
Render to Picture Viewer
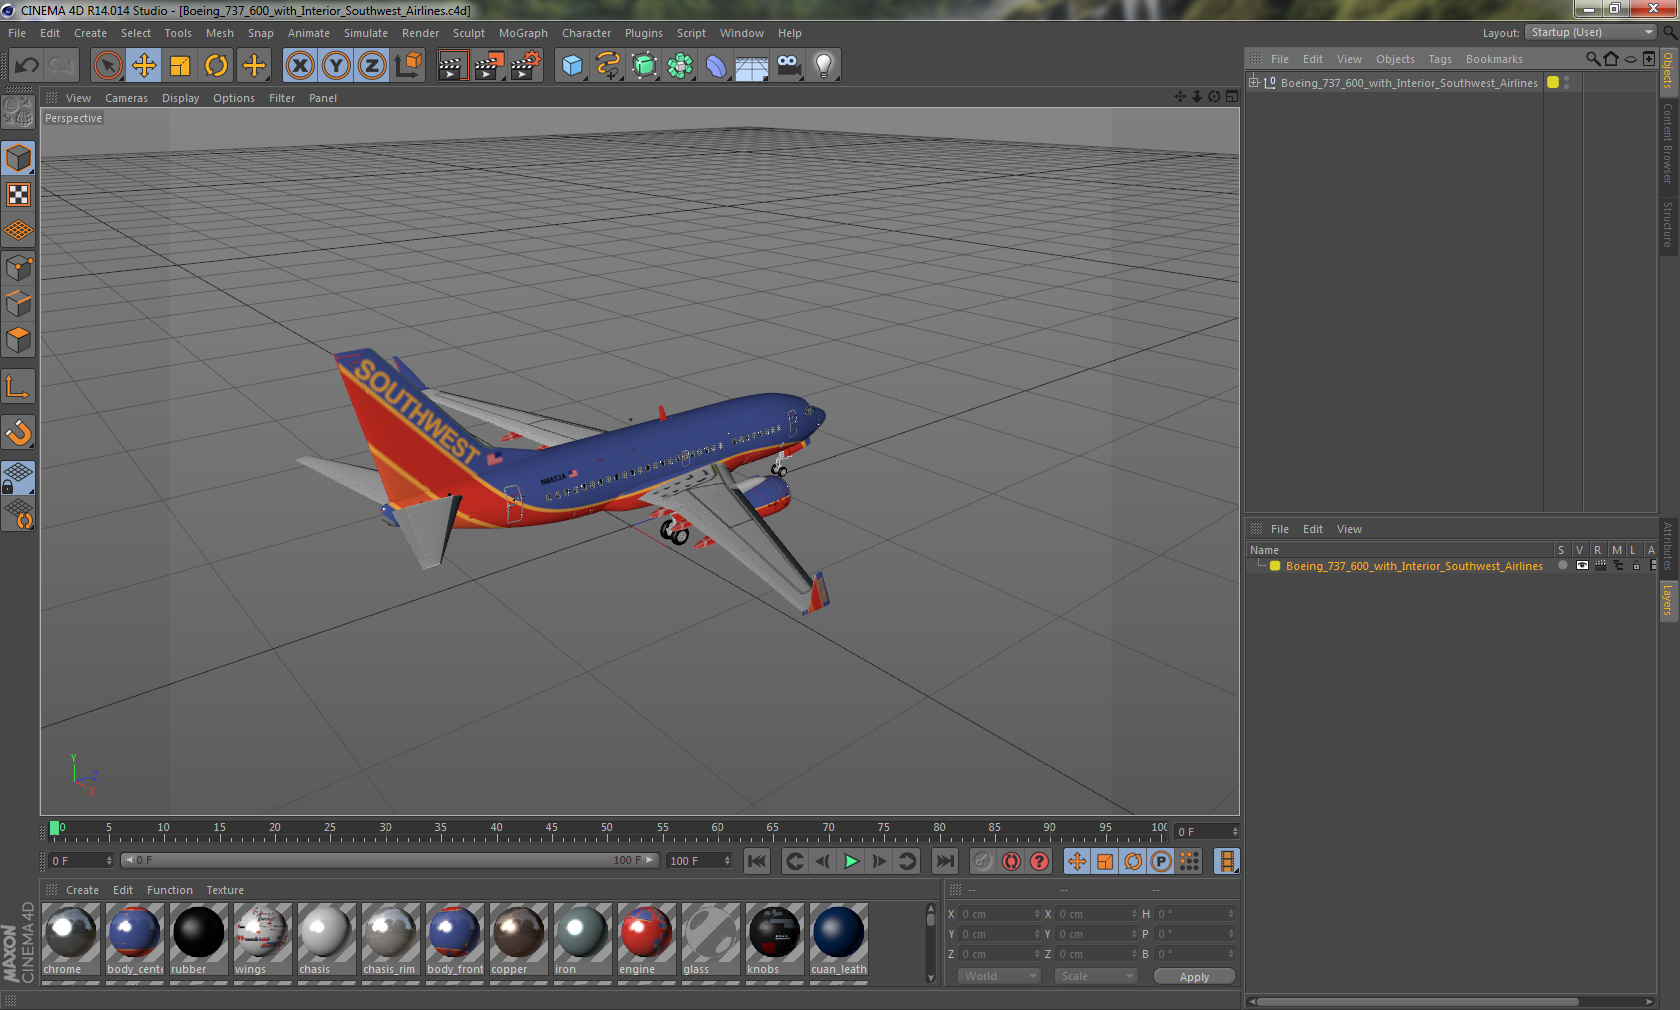489,66
